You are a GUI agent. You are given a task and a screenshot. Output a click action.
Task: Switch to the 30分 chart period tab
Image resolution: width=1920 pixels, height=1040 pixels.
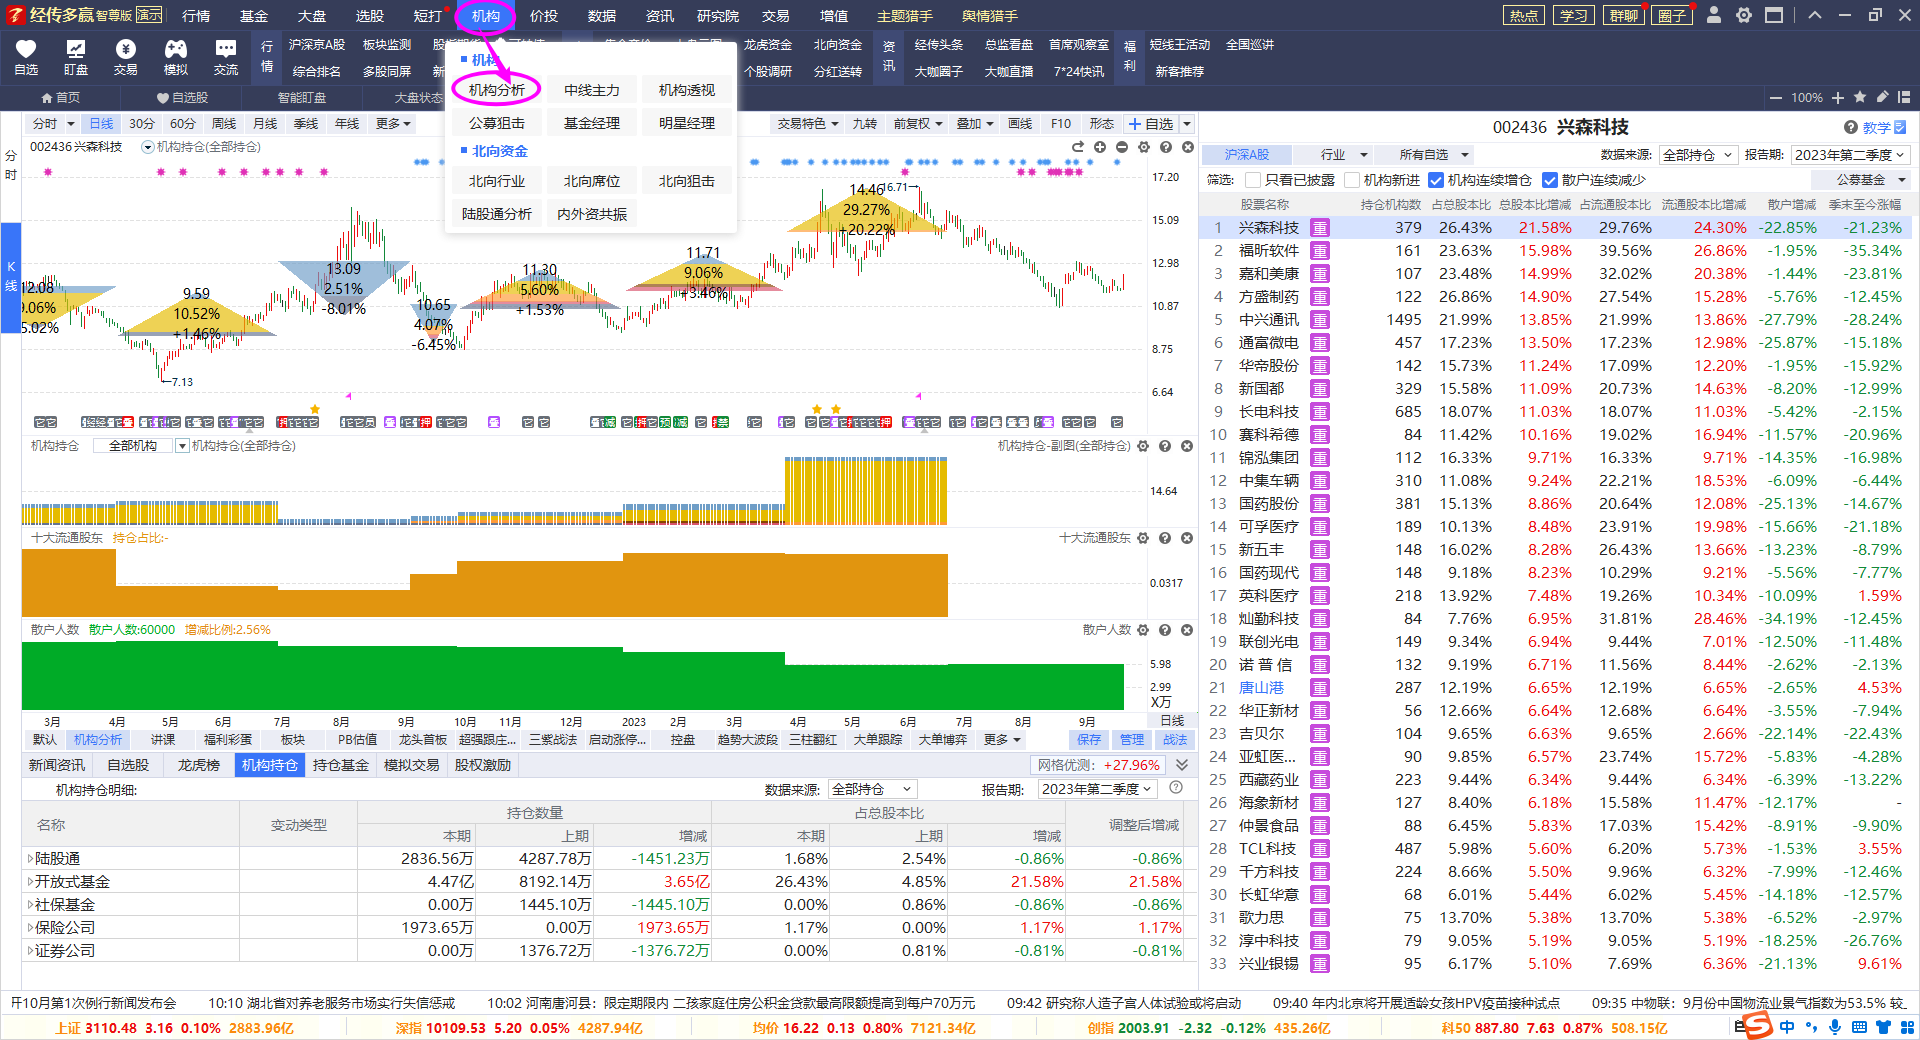point(142,124)
